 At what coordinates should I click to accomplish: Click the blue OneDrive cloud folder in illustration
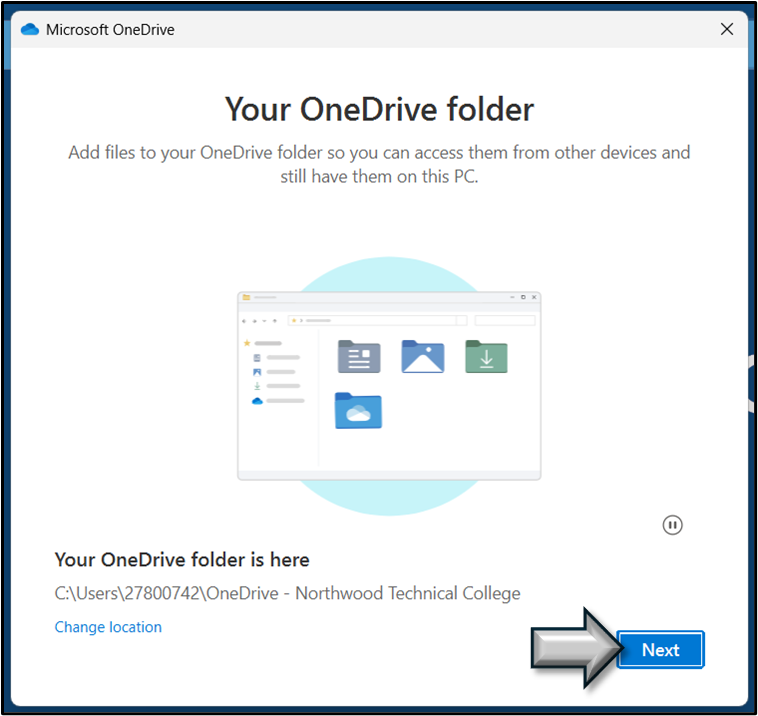358,411
